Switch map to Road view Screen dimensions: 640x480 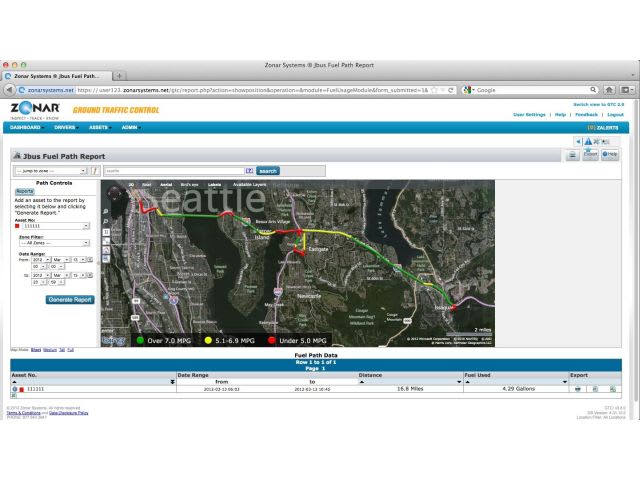coord(146,185)
